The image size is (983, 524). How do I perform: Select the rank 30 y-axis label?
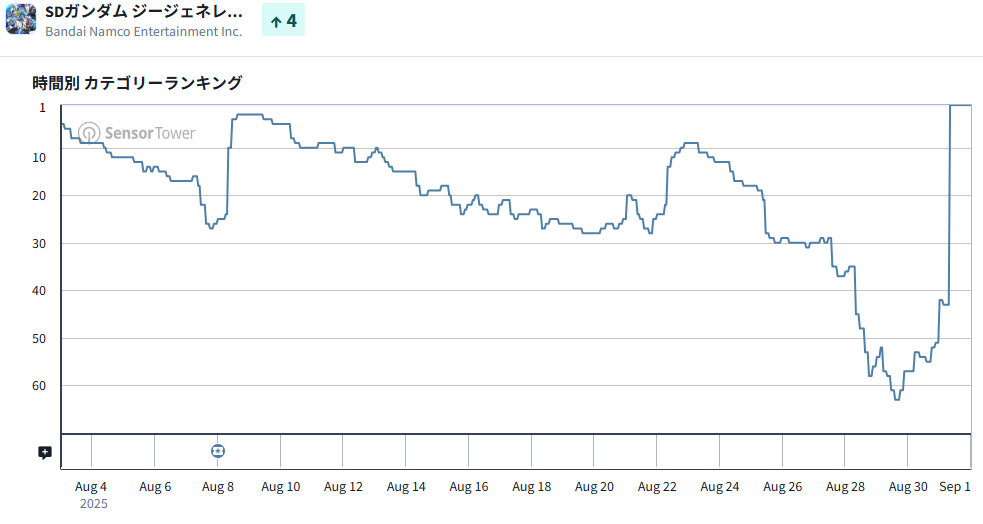click(40, 243)
